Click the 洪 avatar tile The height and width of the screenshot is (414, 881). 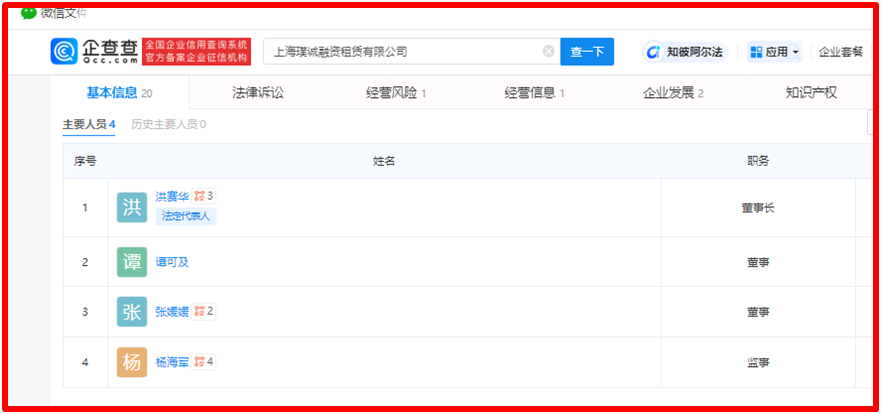(131, 207)
